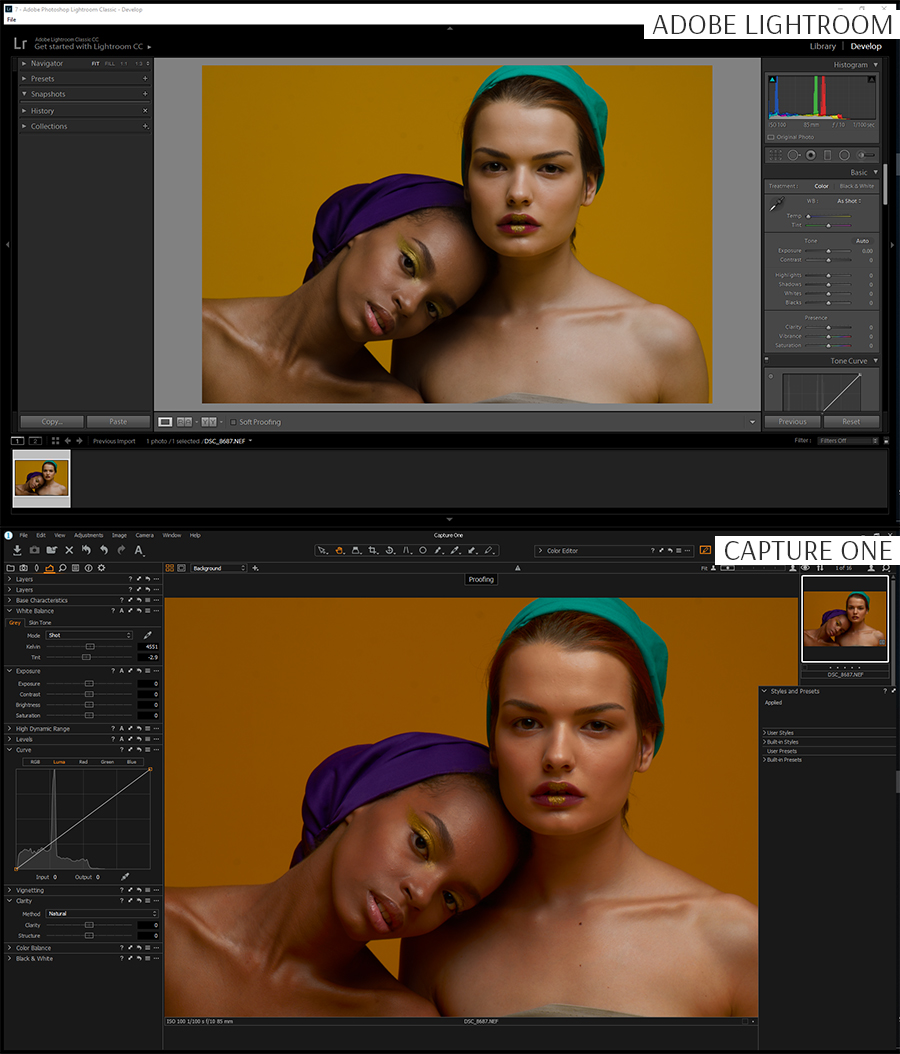Viewport: 900px width, 1054px height.
Task: Open Capture One's White Balance Mode dropdown
Action: [x=89, y=635]
